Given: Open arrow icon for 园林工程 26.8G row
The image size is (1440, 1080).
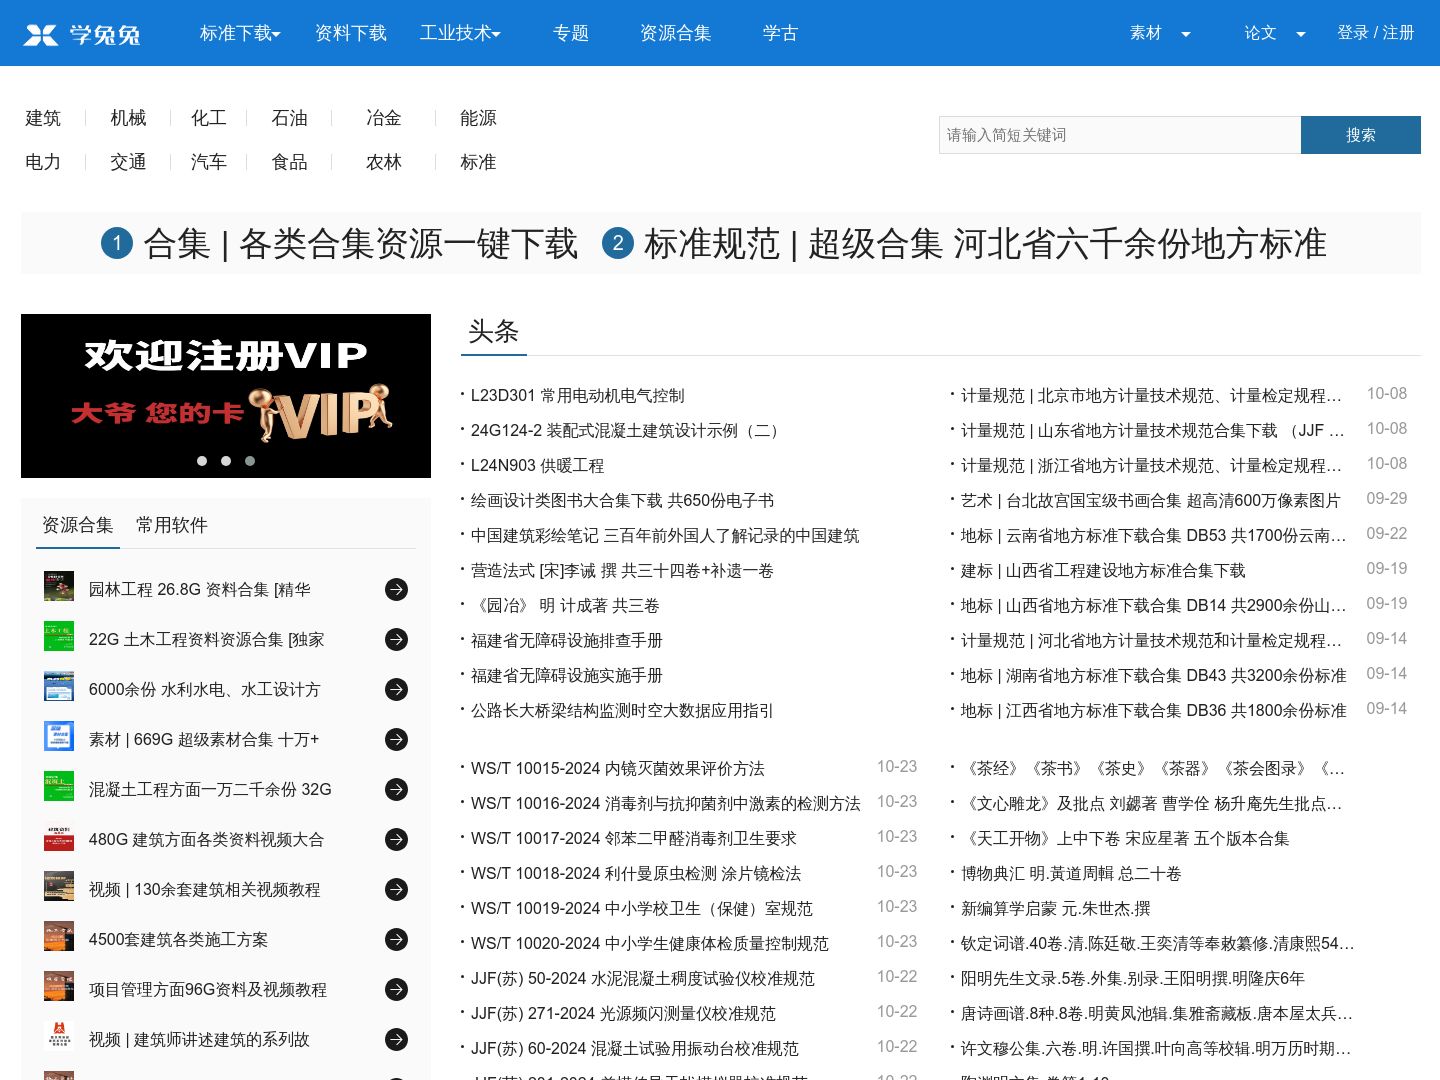Looking at the screenshot, I should pyautogui.click(x=397, y=590).
